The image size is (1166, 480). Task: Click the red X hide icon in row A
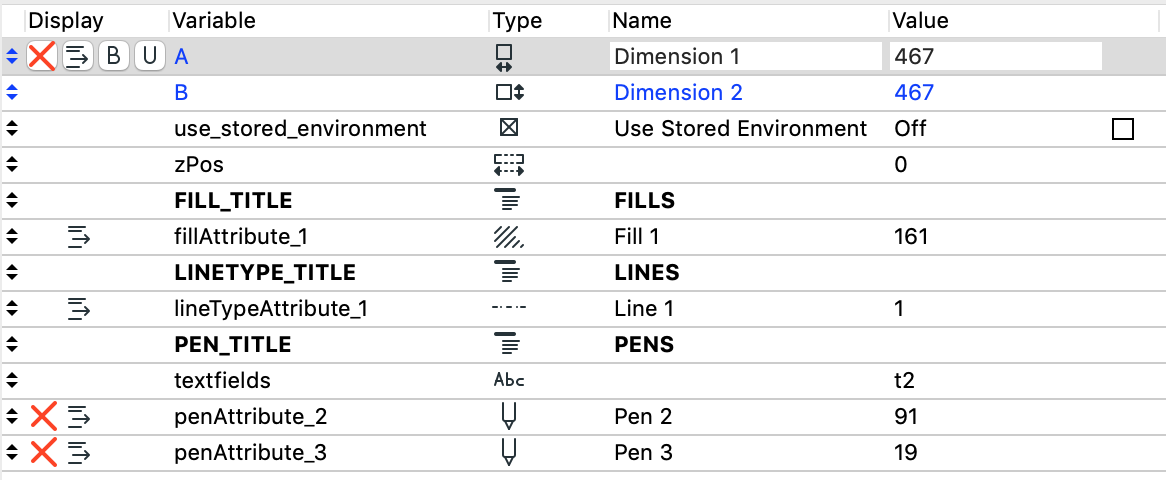click(x=42, y=57)
